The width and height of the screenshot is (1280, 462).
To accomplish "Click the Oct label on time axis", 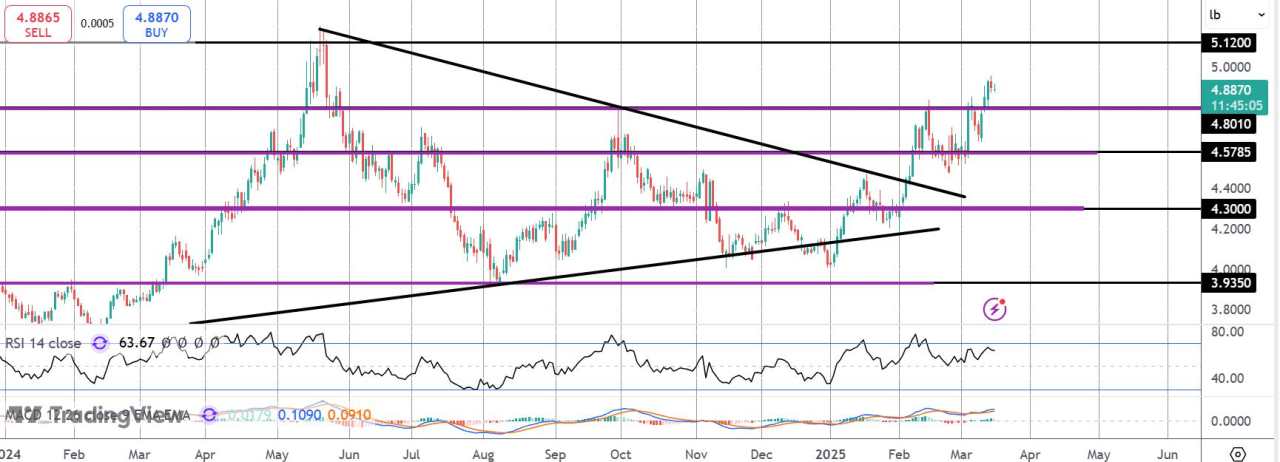I will (x=620, y=452).
